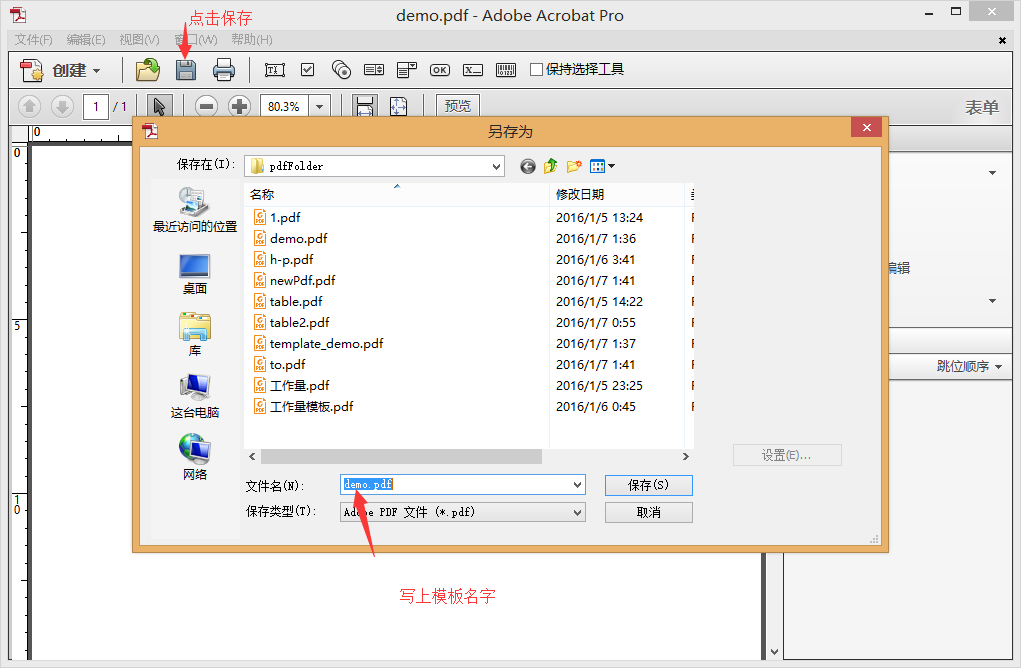Select the barcode form tool
The width and height of the screenshot is (1021, 668).
[506, 70]
